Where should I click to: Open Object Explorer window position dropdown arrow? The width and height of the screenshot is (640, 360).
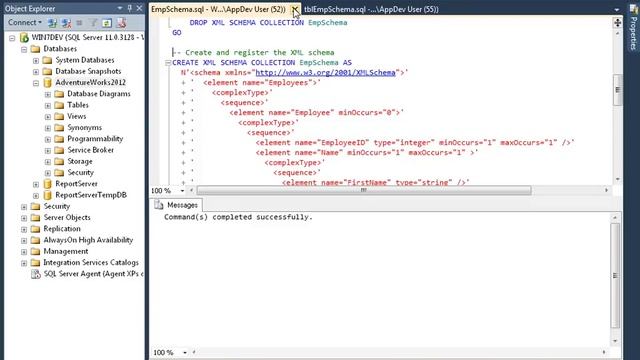click(120, 8)
